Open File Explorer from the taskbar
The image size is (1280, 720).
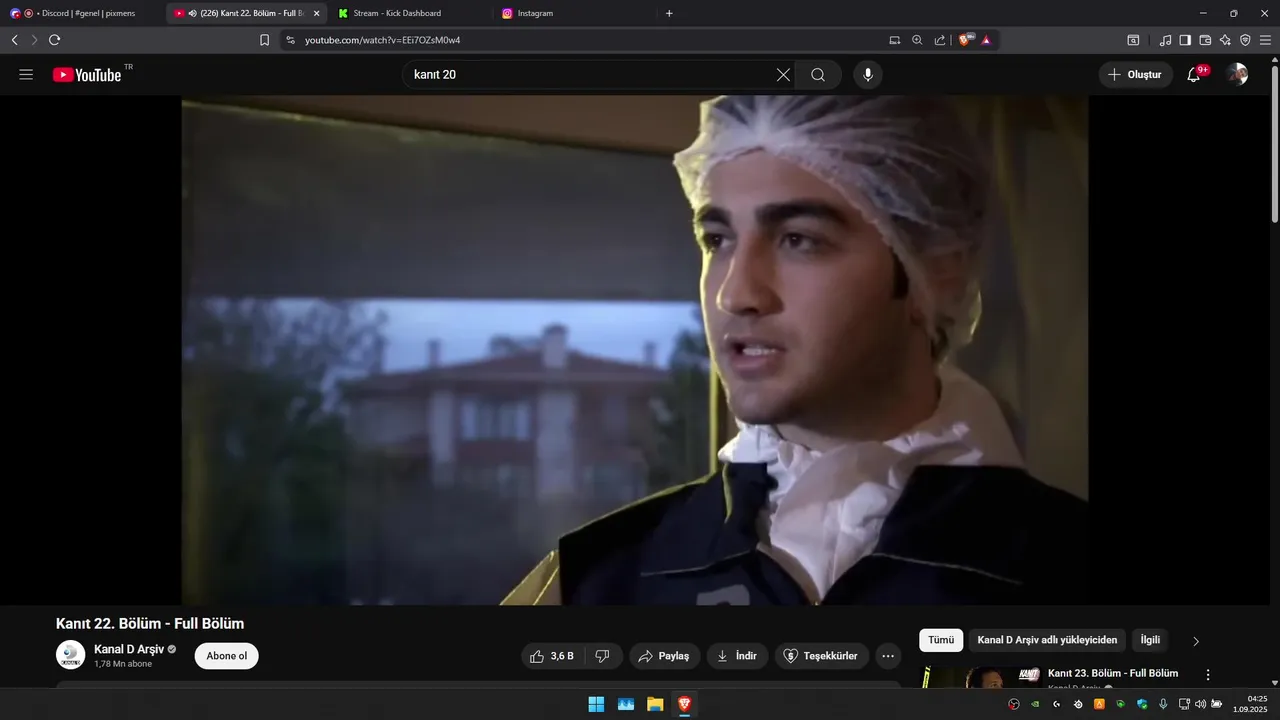coord(655,704)
